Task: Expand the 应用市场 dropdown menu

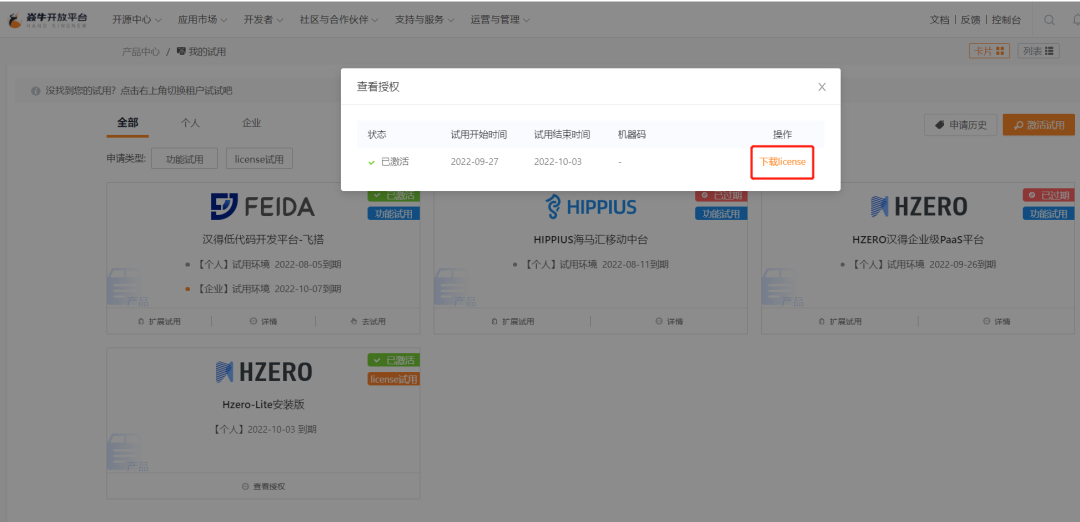Action: (202, 20)
